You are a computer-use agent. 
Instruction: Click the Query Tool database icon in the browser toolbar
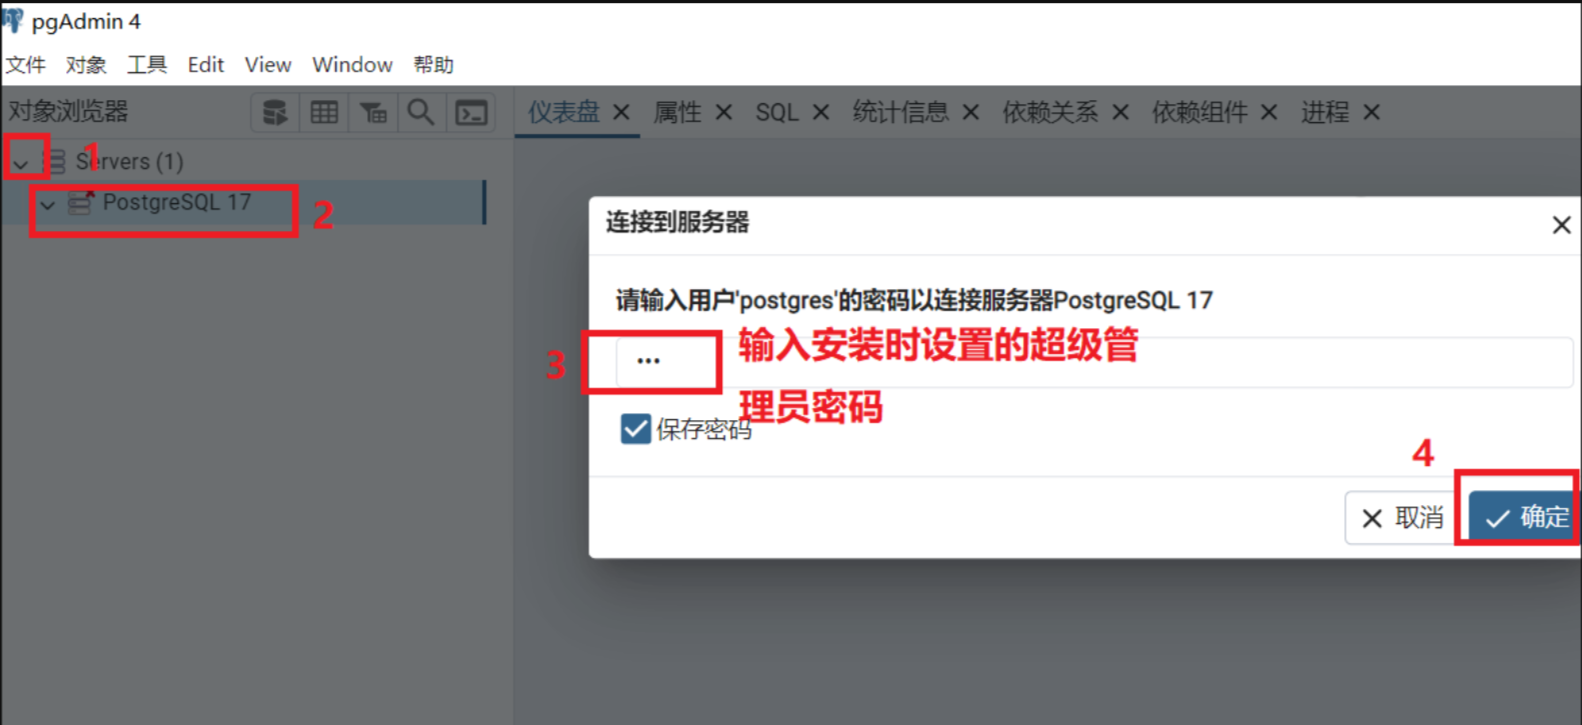275,112
